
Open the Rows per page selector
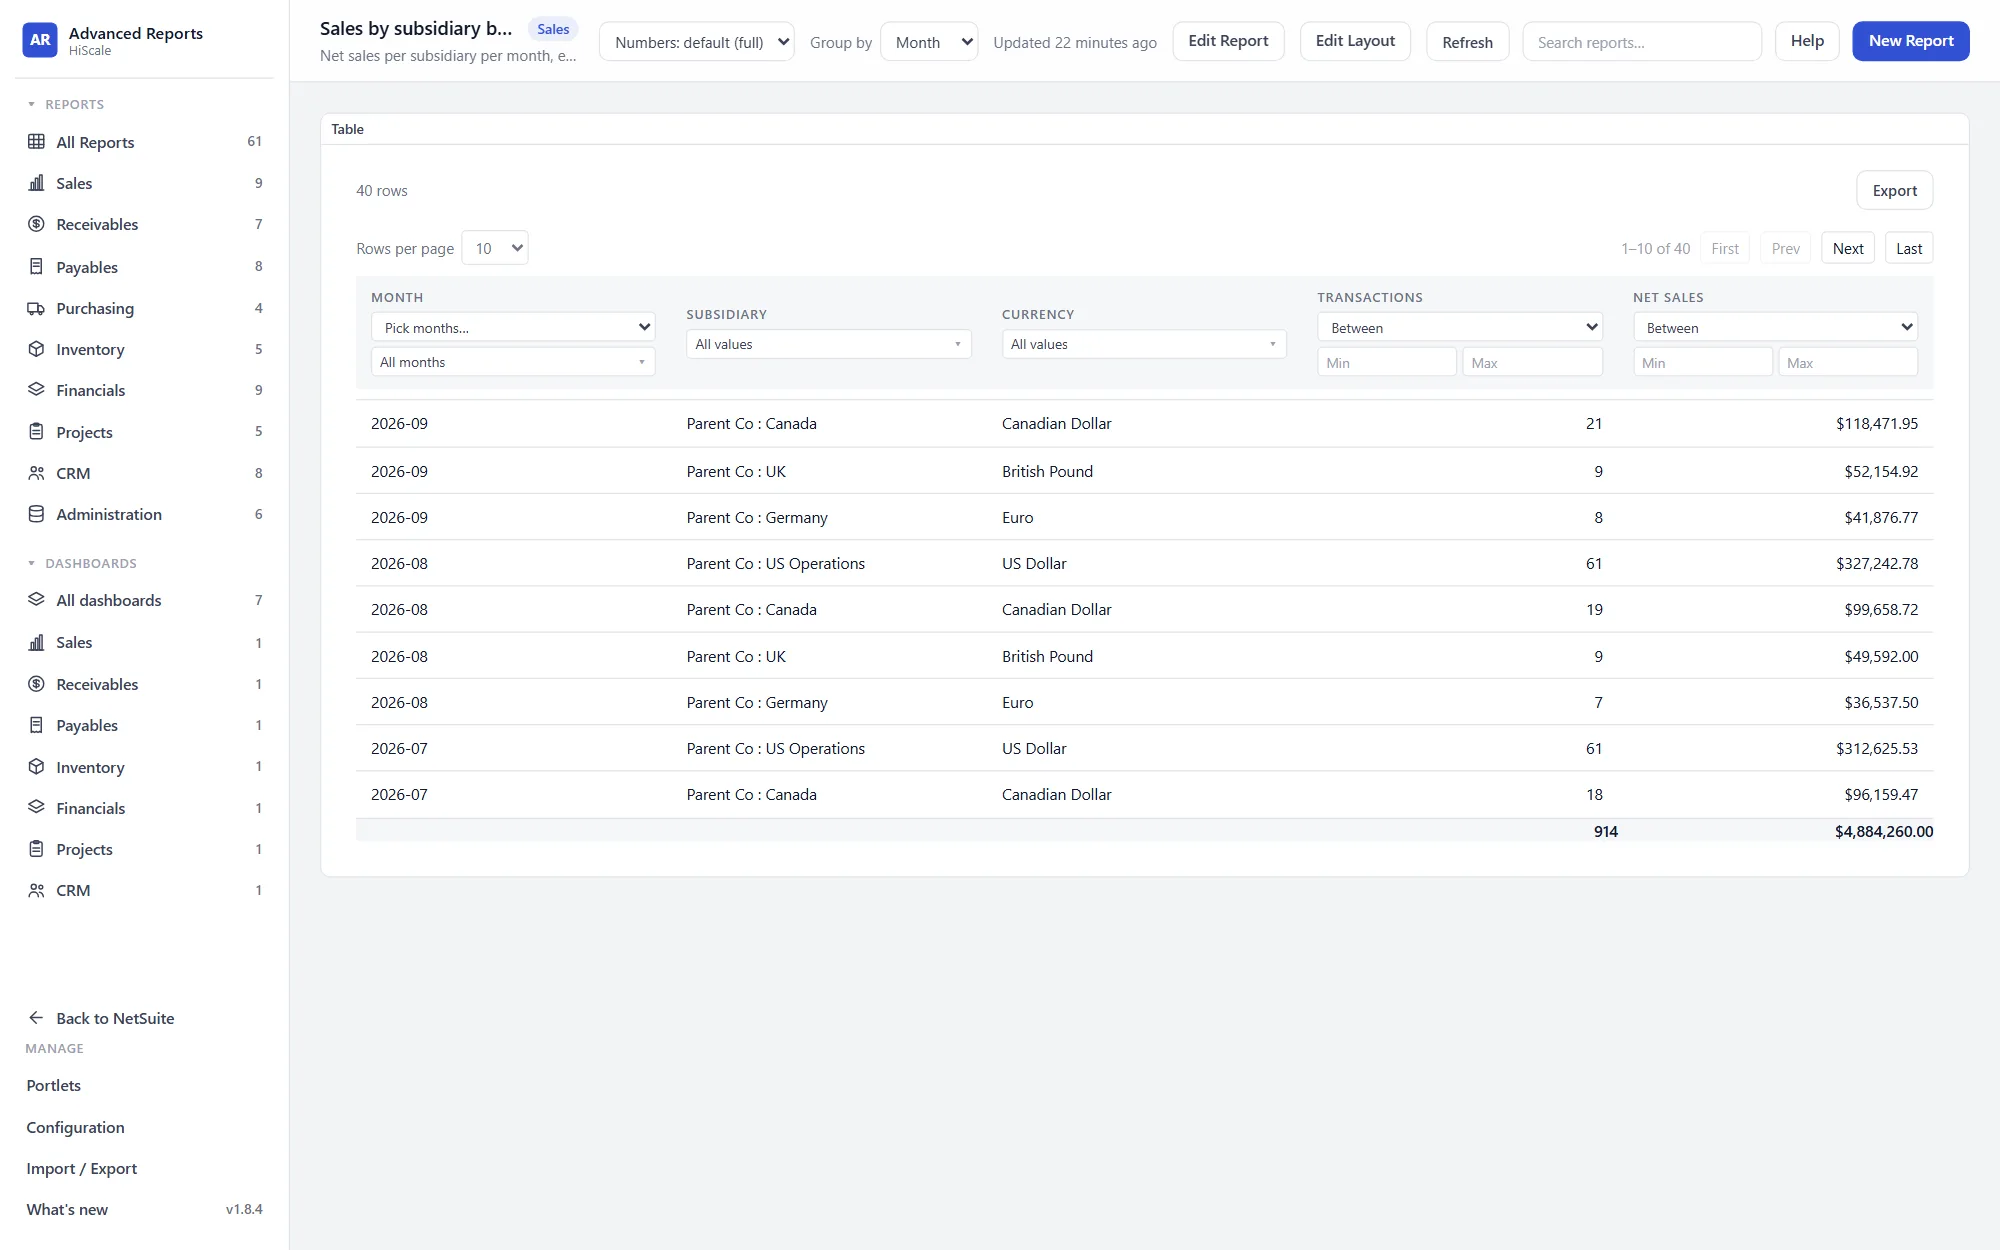495,248
